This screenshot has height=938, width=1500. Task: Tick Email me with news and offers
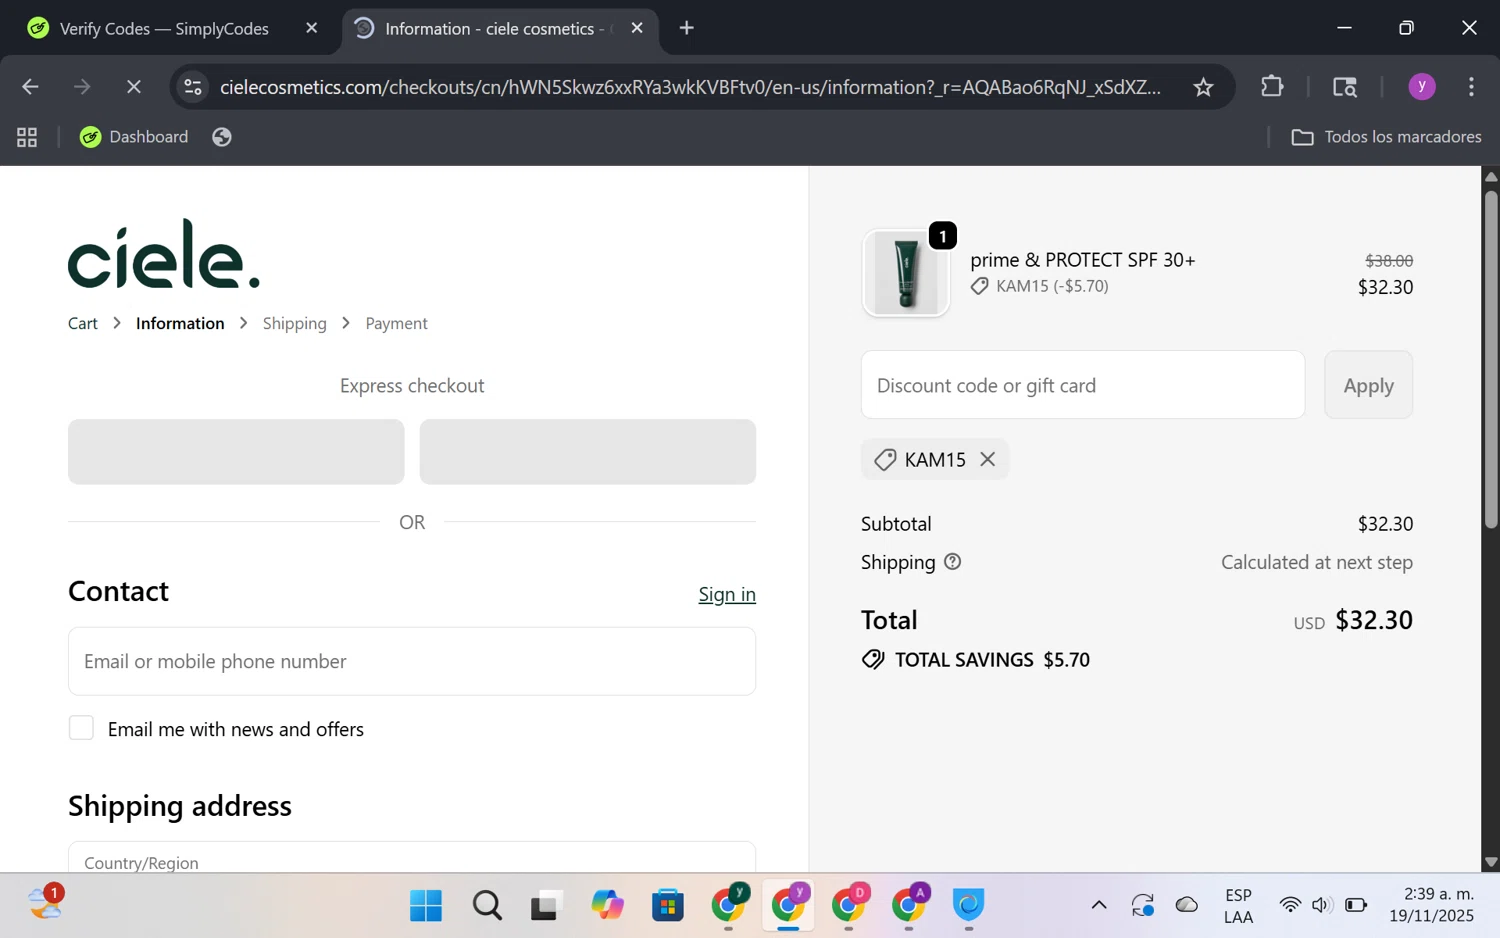[x=81, y=728]
